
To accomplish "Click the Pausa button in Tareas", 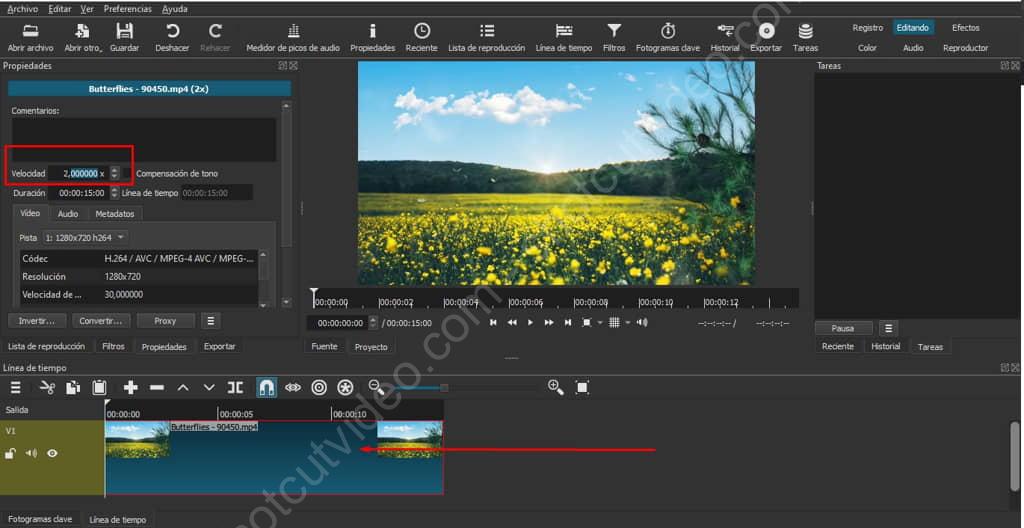I will [x=843, y=328].
